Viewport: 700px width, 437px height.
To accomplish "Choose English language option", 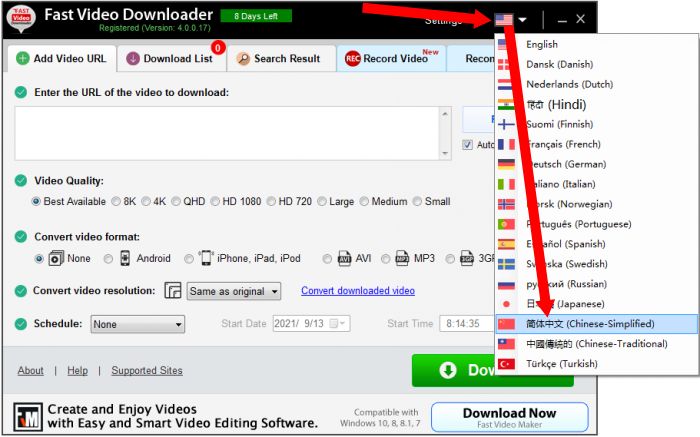I will tap(596, 44).
